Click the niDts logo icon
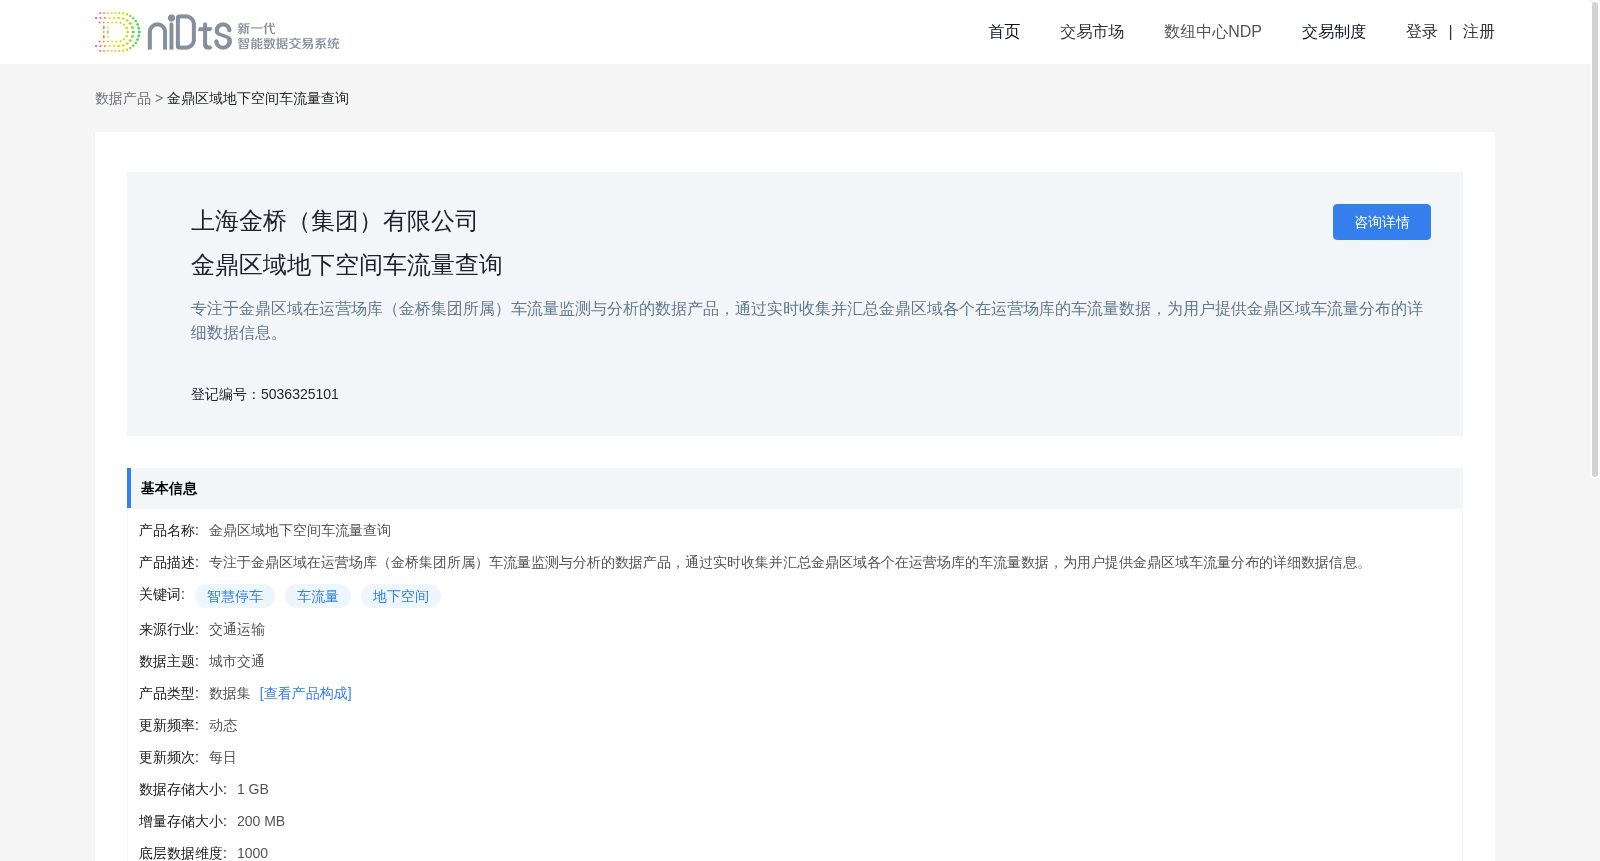This screenshot has height=861, width=1600. (217, 32)
